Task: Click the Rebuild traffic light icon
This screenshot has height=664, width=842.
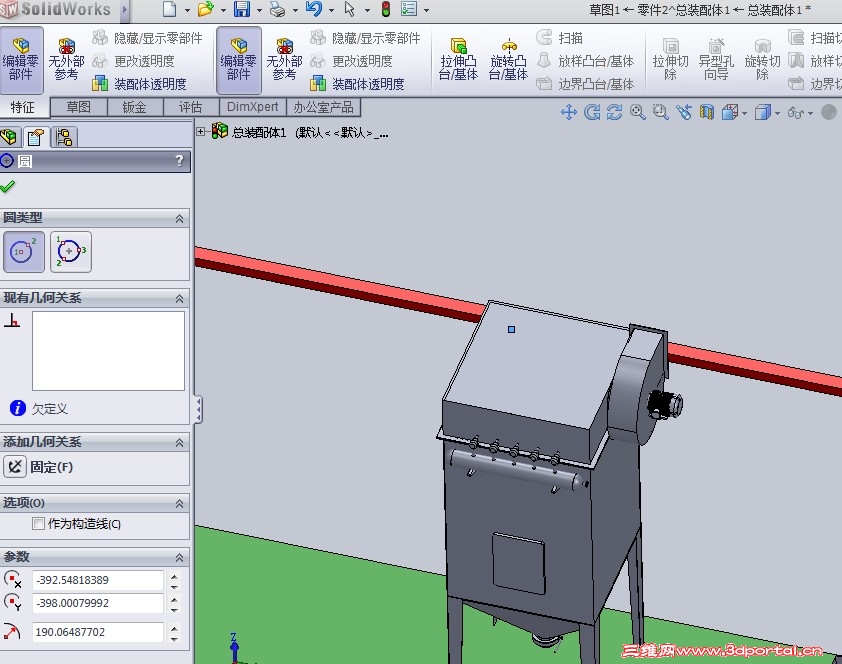Action: point(386,9)
